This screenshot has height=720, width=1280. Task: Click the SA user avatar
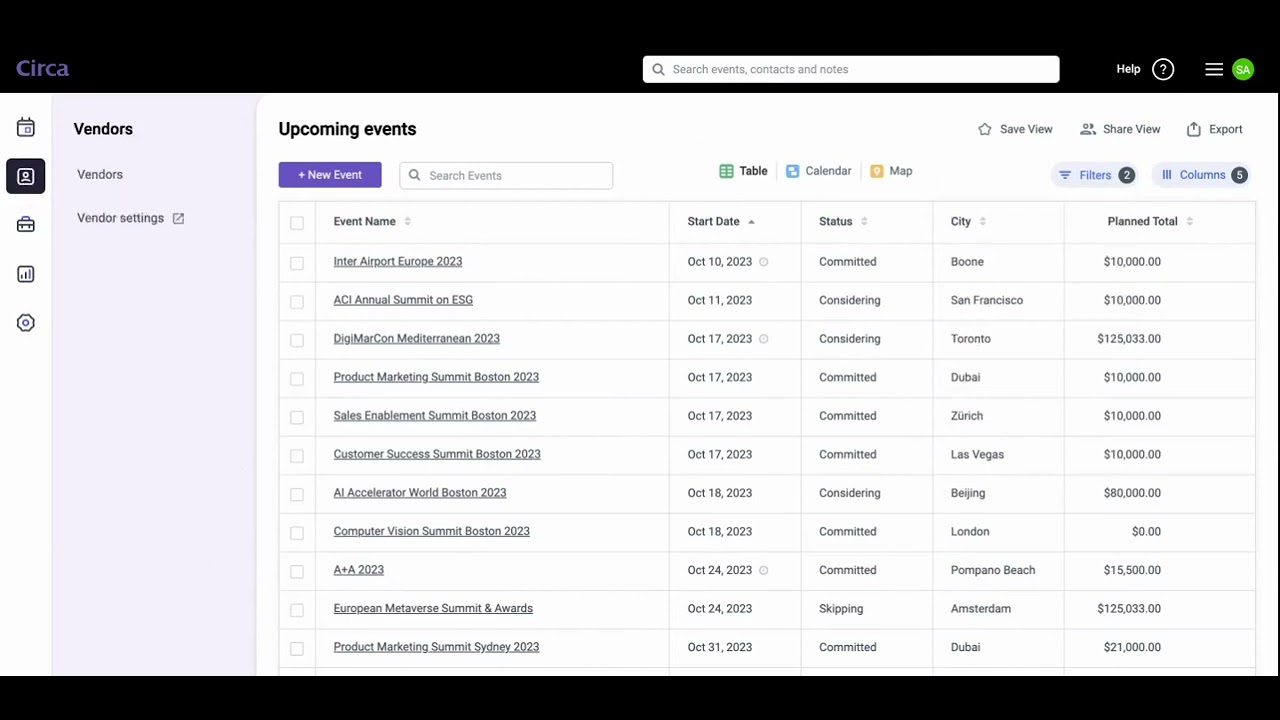tap(1243, 69)
